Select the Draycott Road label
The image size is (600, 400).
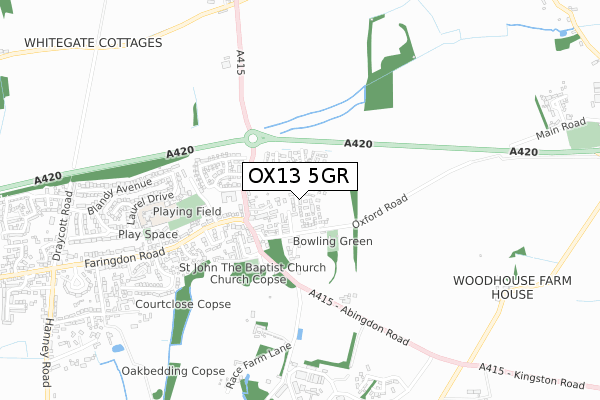click(x=62, y=226)
